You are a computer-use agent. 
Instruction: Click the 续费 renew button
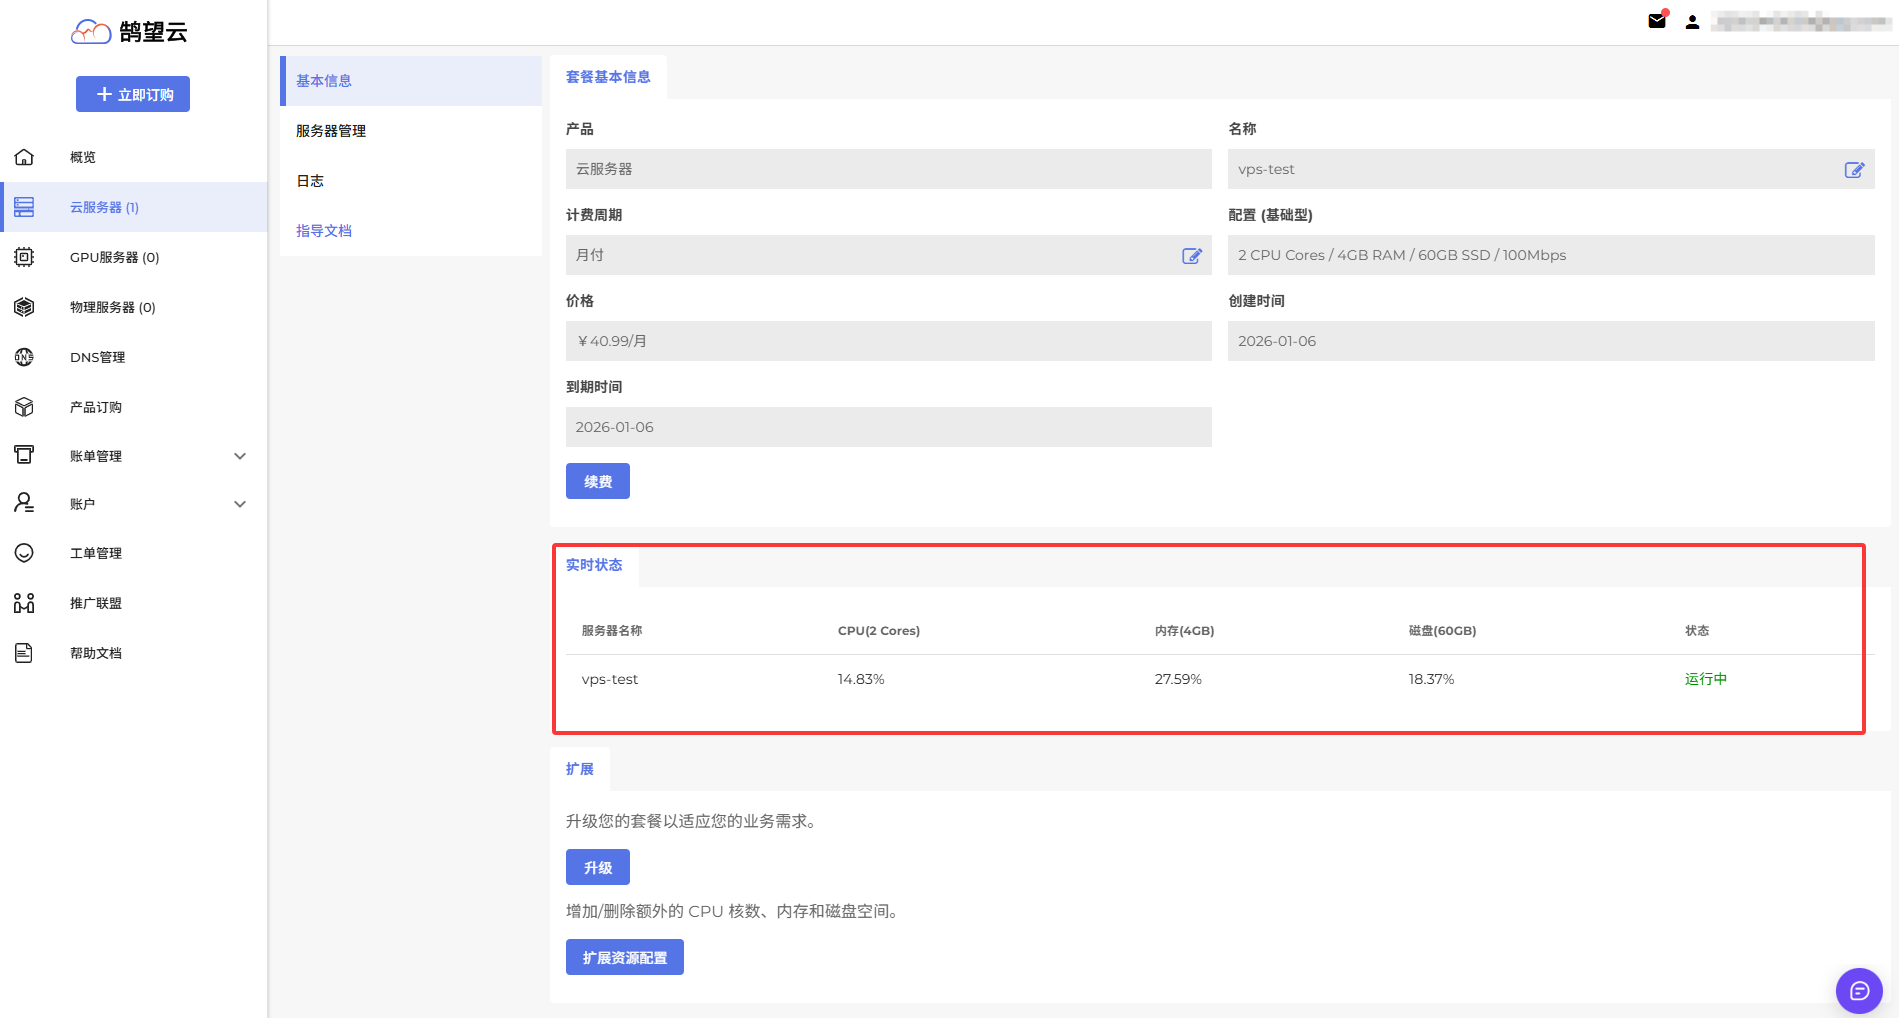coord(597,481)
